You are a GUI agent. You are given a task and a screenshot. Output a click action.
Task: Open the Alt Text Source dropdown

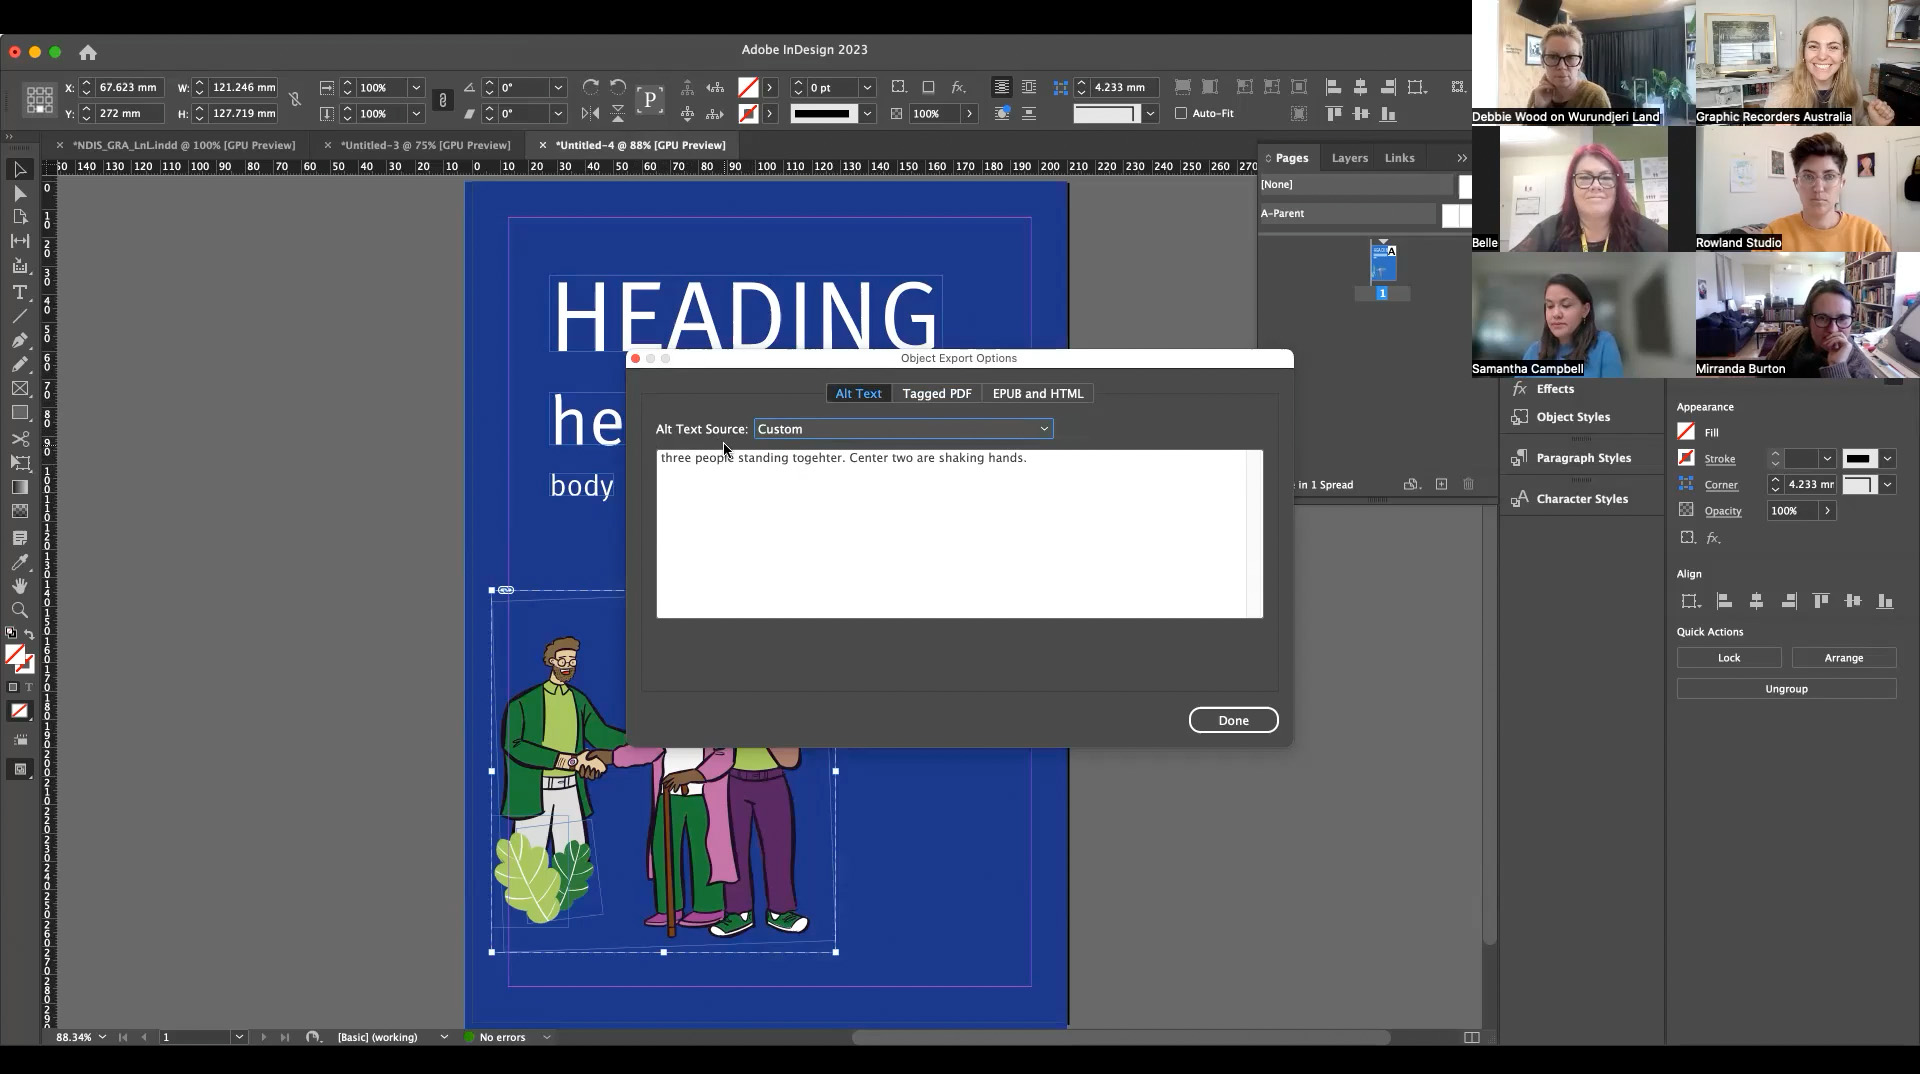click(1044, 428)
